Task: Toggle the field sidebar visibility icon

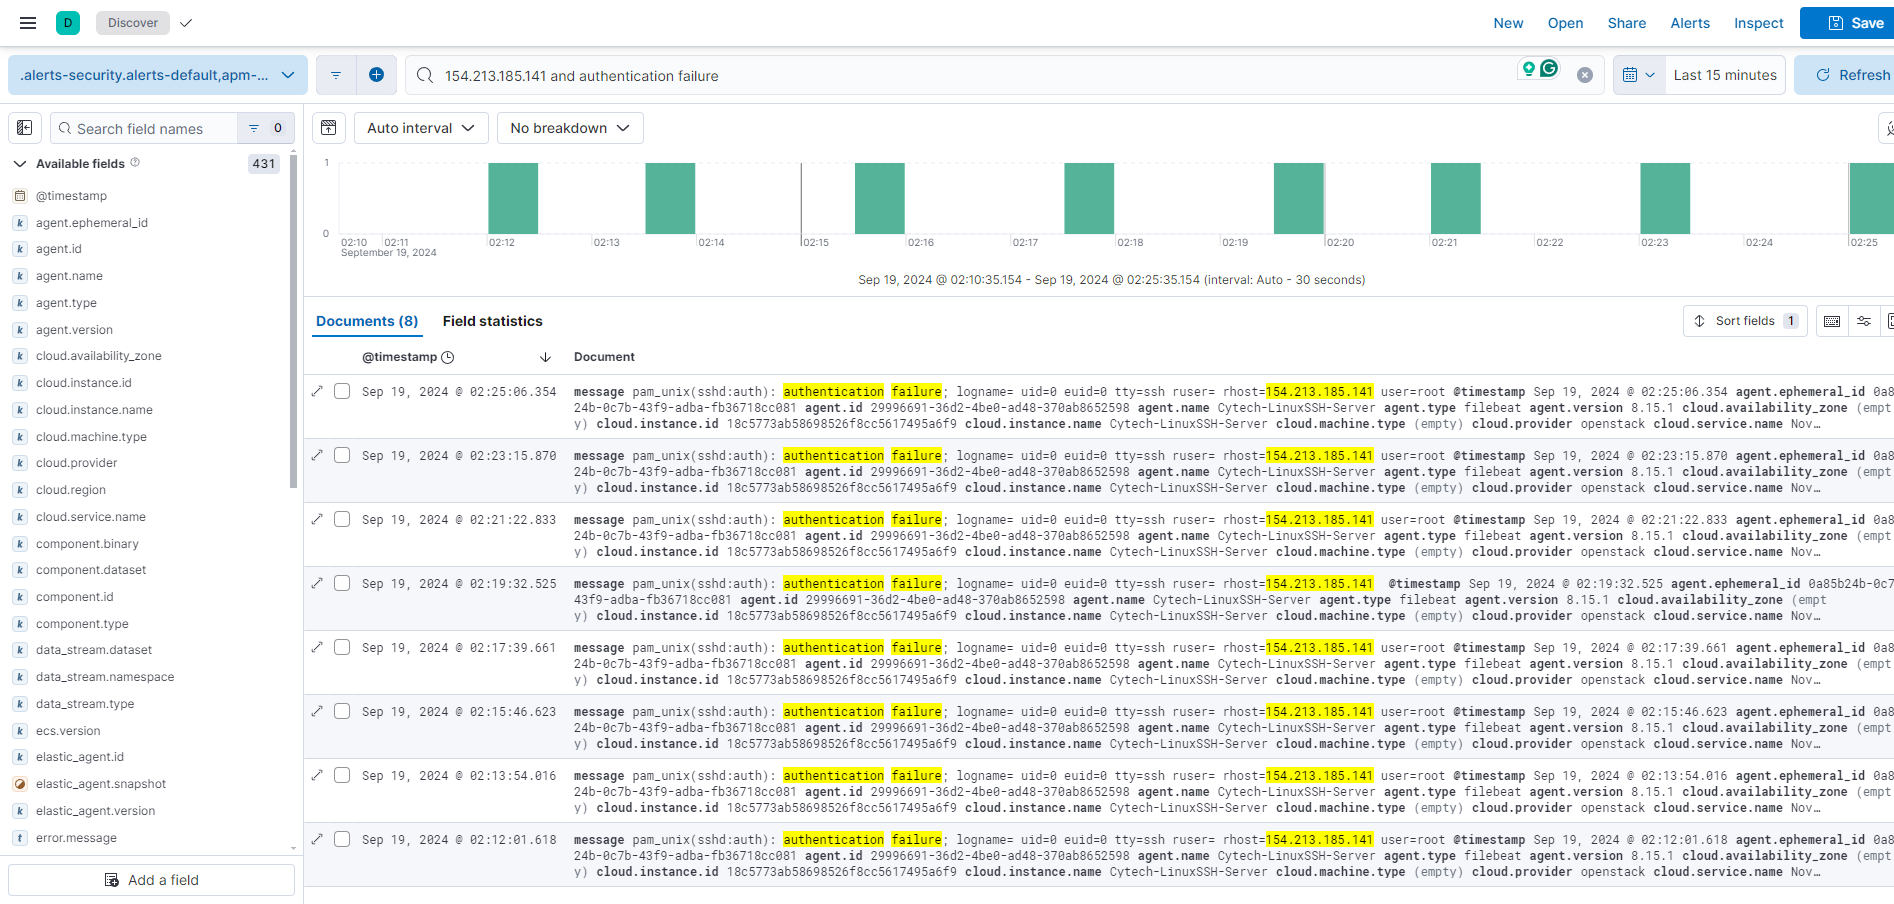Action: [x=25, y=128]
